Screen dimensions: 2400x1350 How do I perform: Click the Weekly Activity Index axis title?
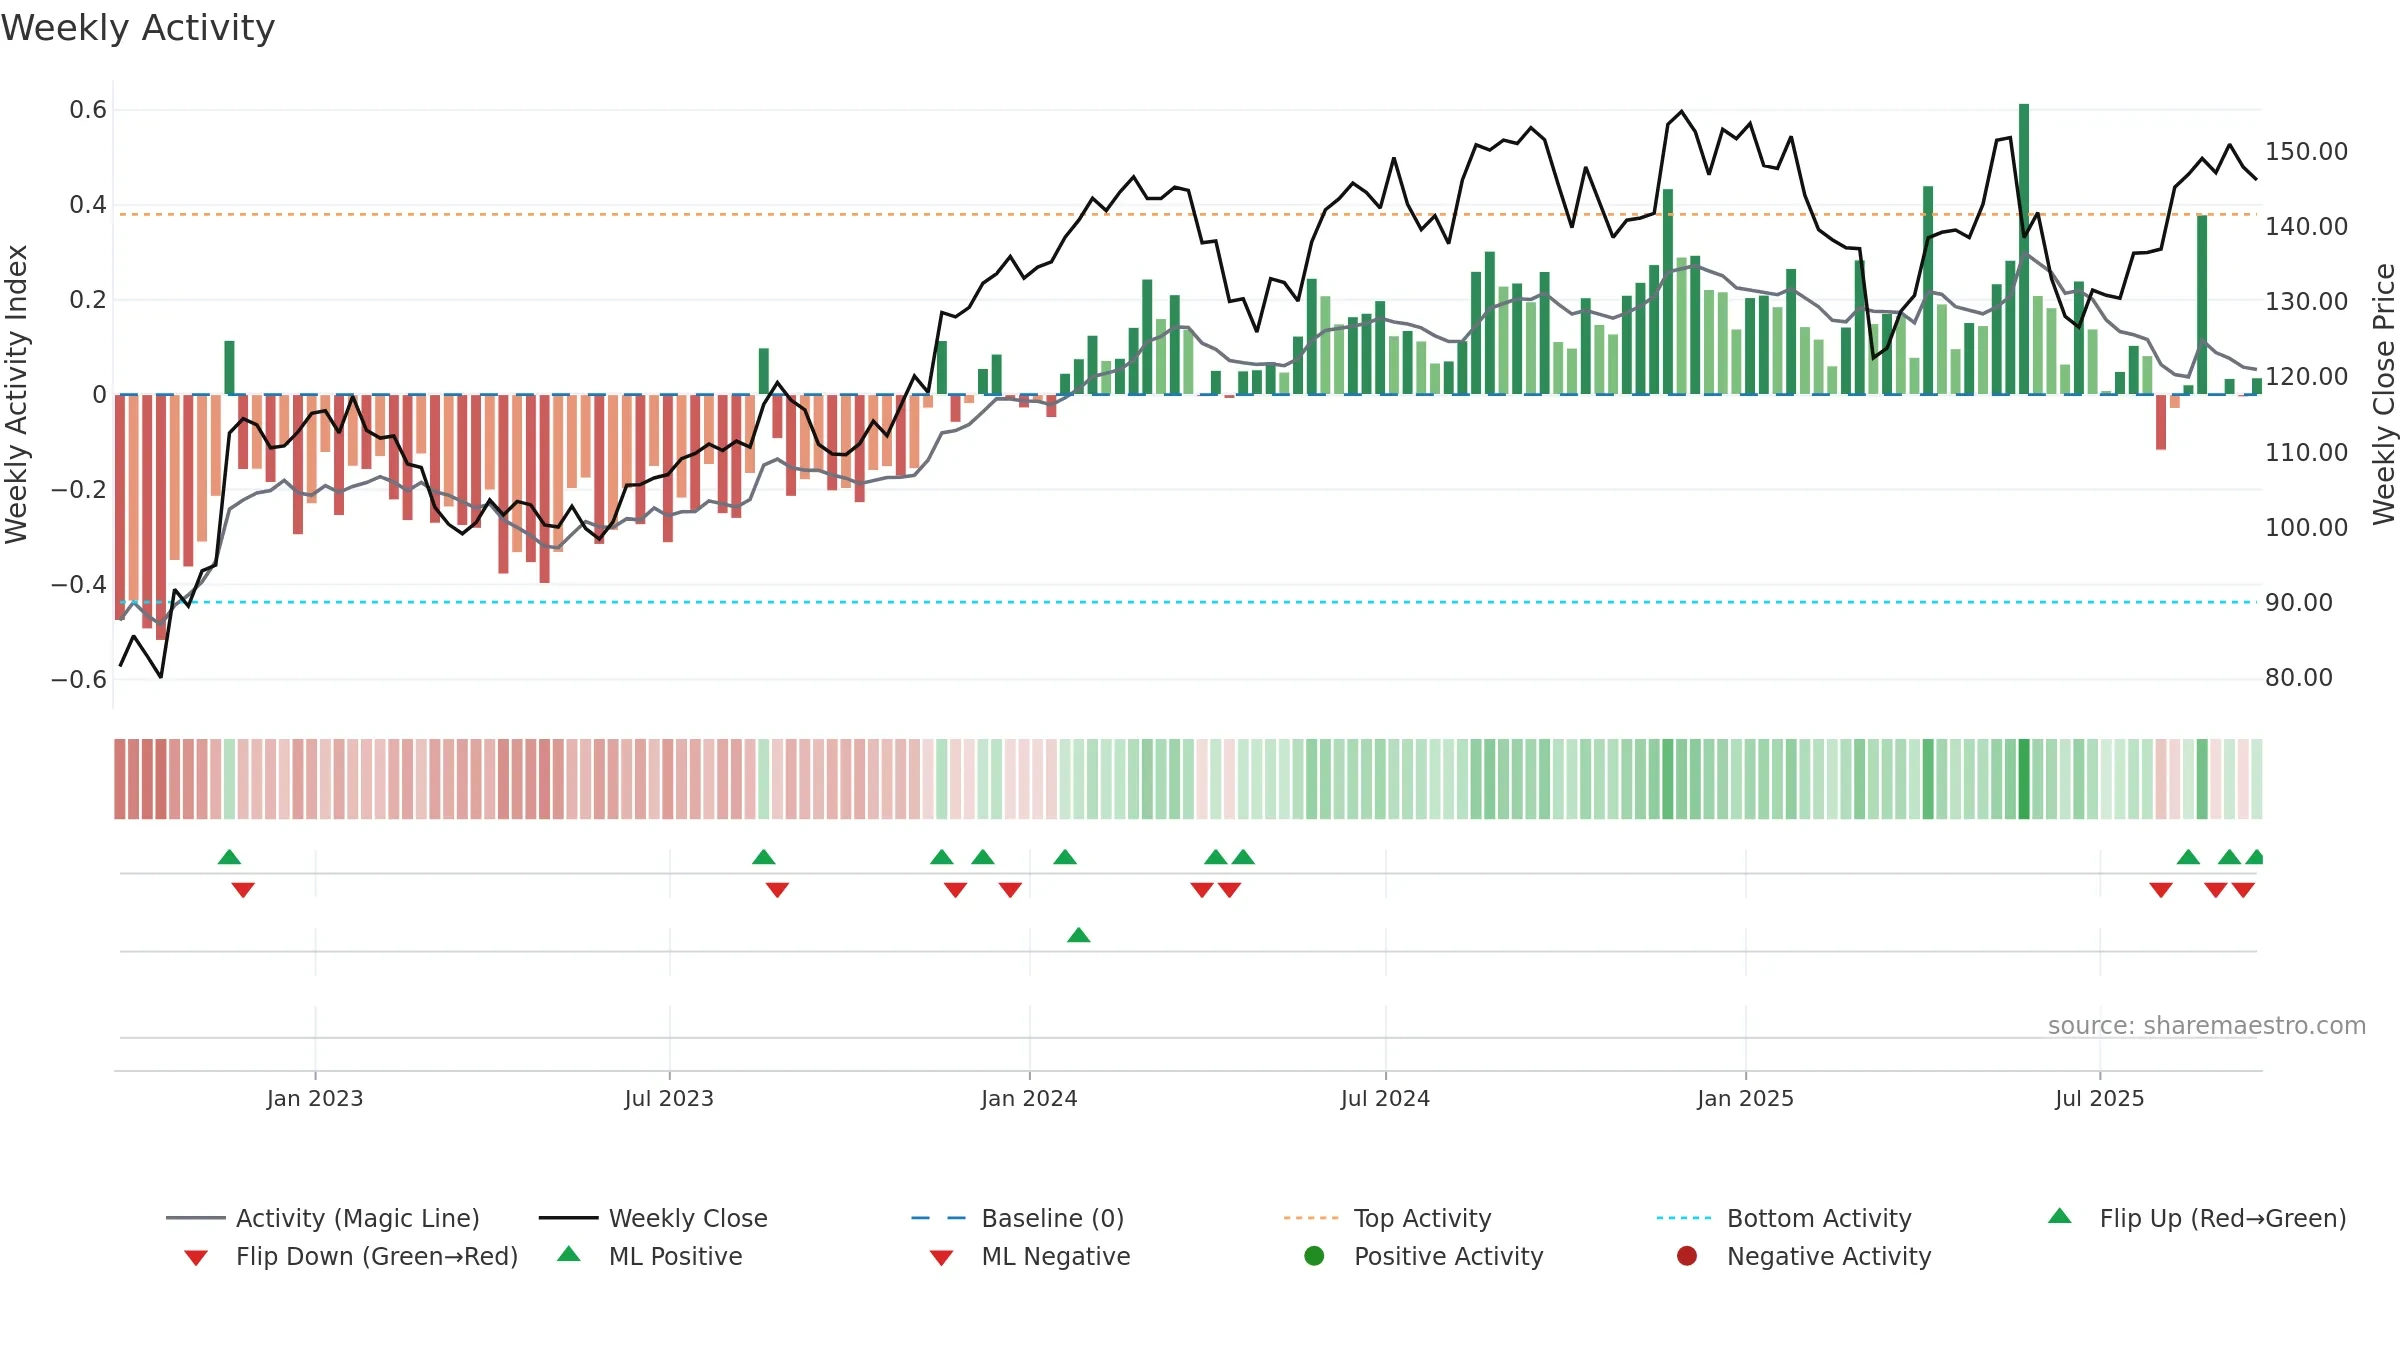point(16,394)
